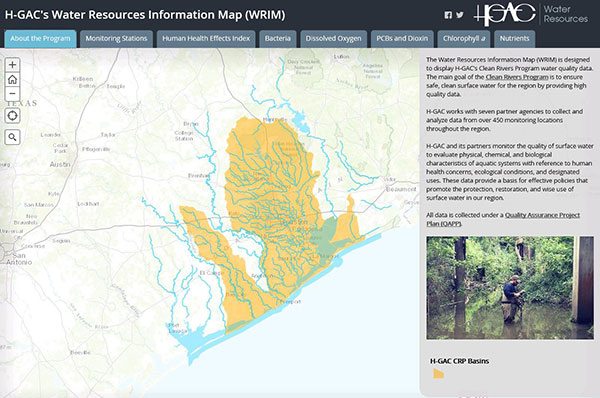Click the field sampling photo thumbnail

click(510, 287)
